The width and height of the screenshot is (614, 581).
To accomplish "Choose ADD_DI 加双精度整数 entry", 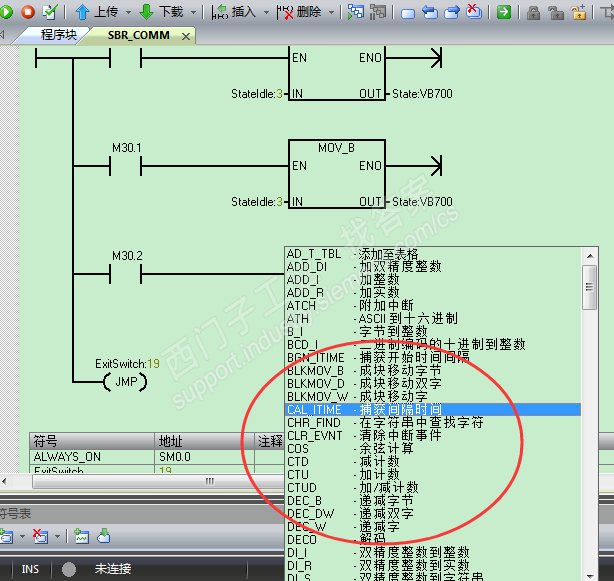I will coord(433,267).
